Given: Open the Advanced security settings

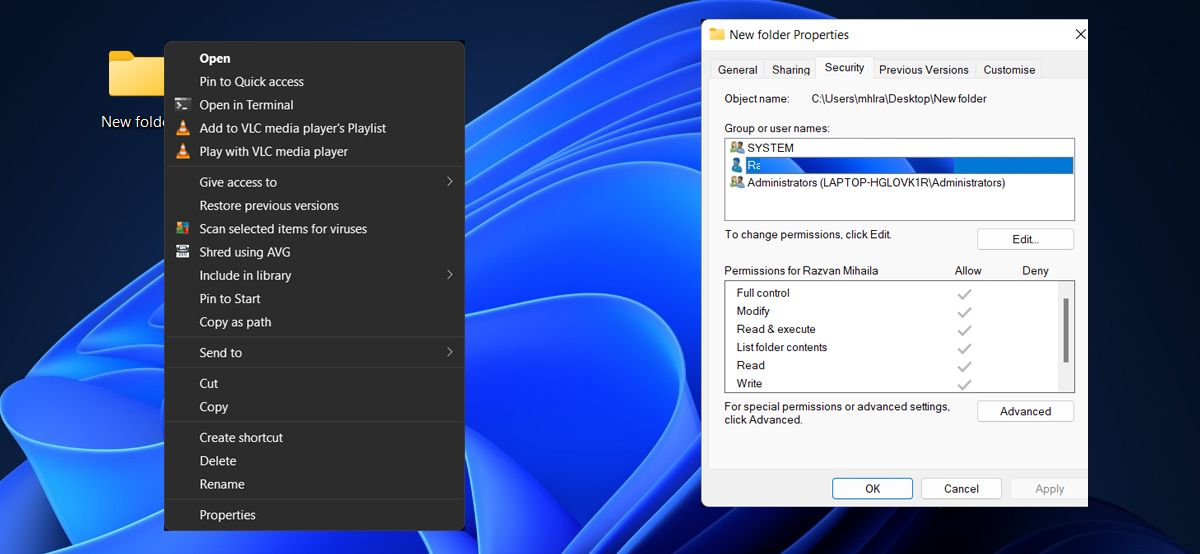Looking at the screenshot, I should pos(1025,411).
